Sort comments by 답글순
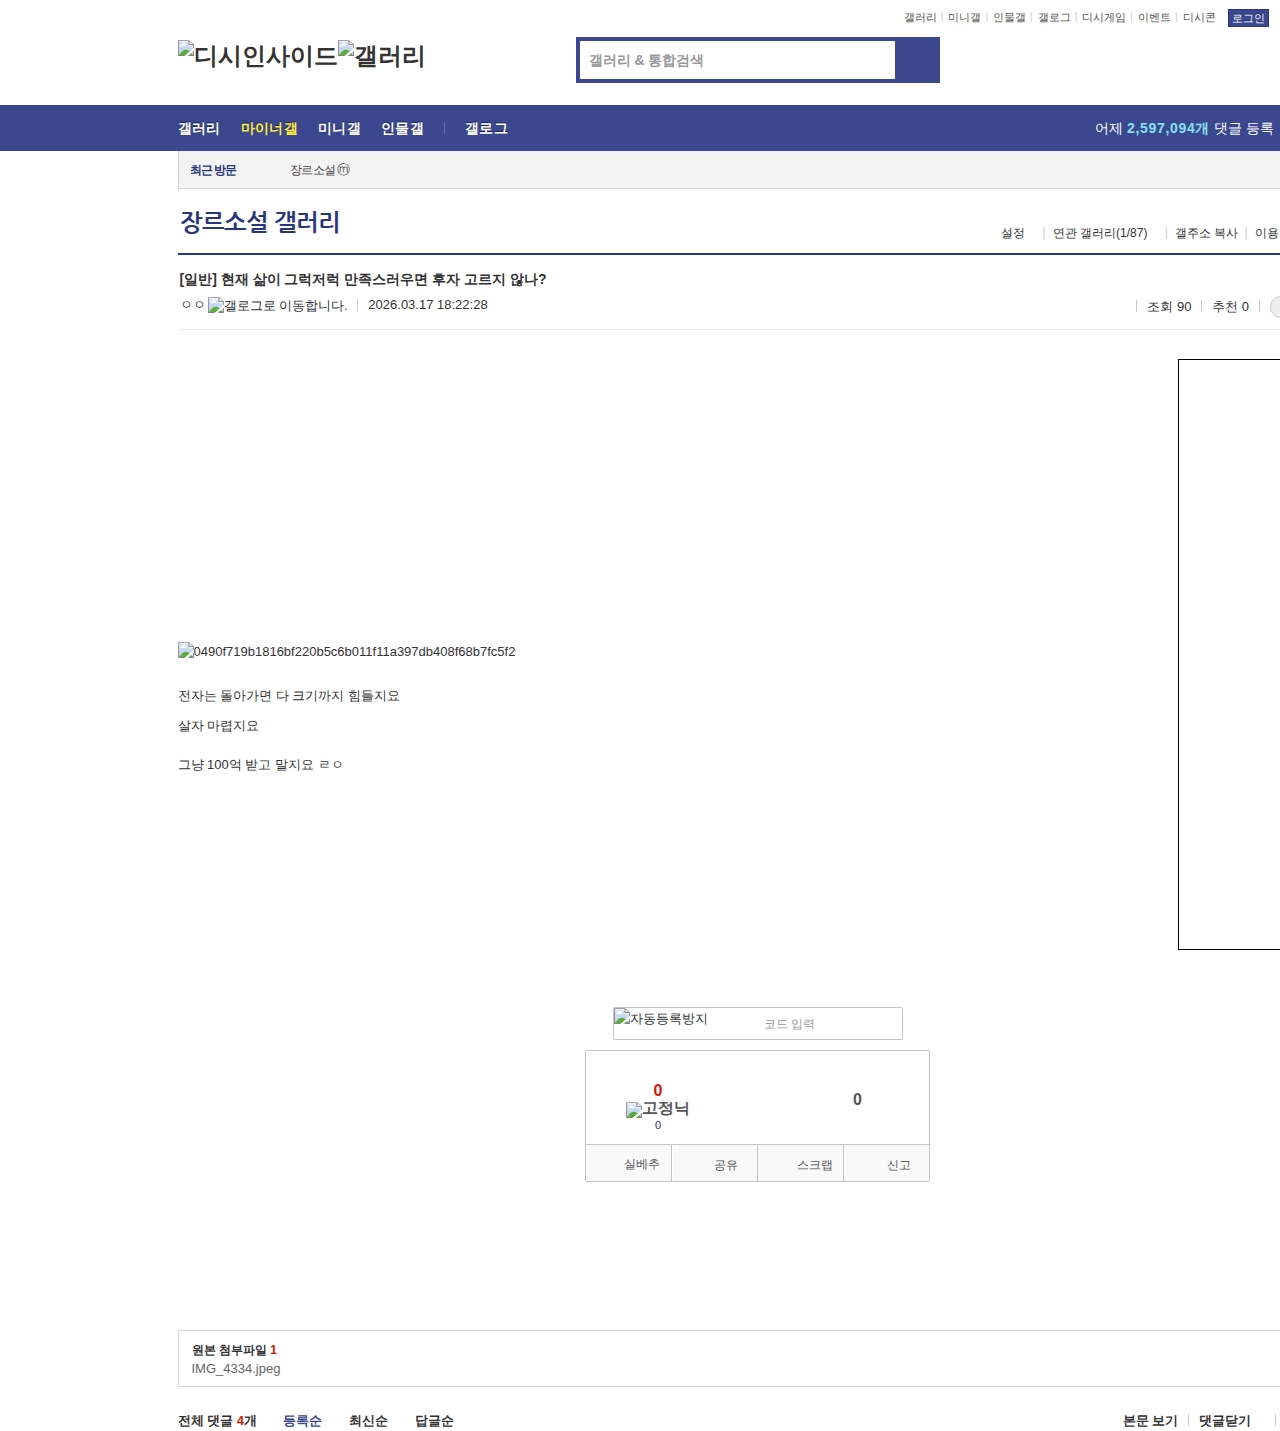Viewport: 1280px width, 1431px height. 434,1421
